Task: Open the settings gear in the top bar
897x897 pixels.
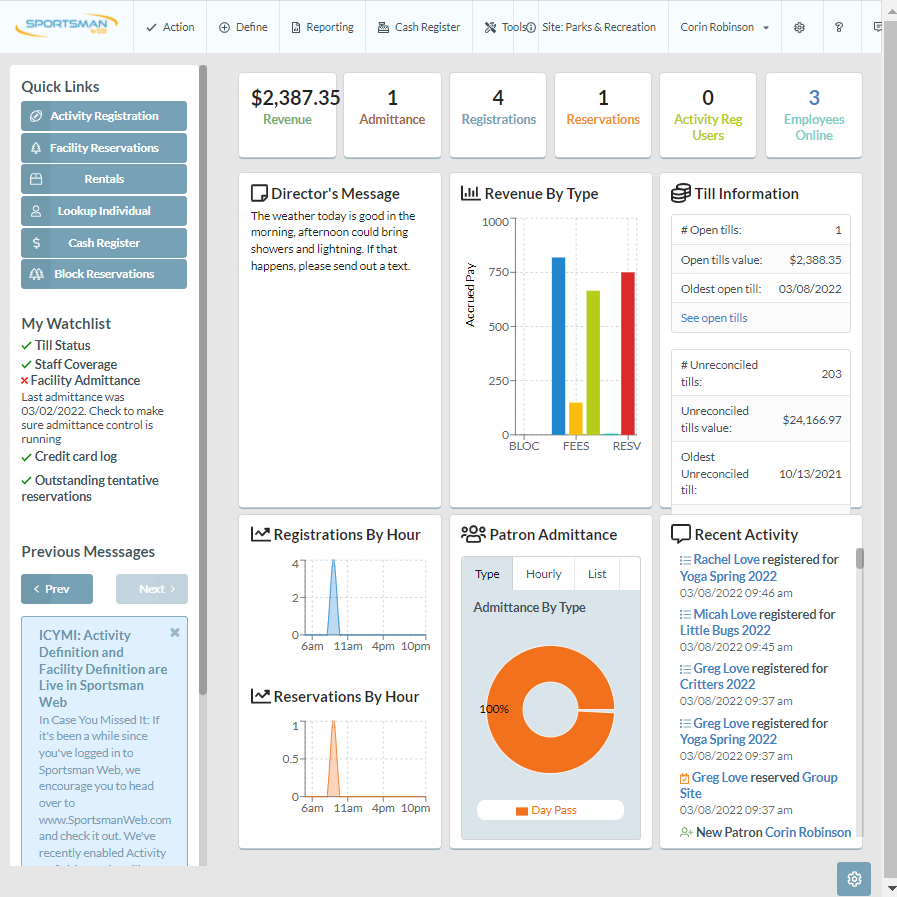Action: (800, 27)
